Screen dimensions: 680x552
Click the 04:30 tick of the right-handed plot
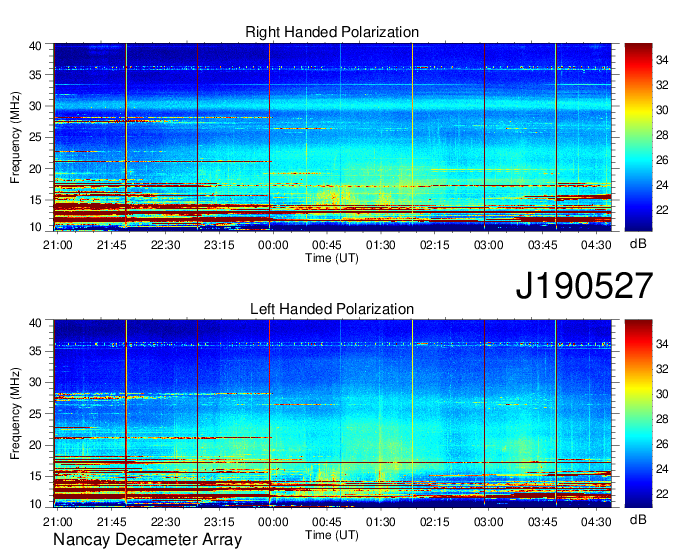(596, 245)
